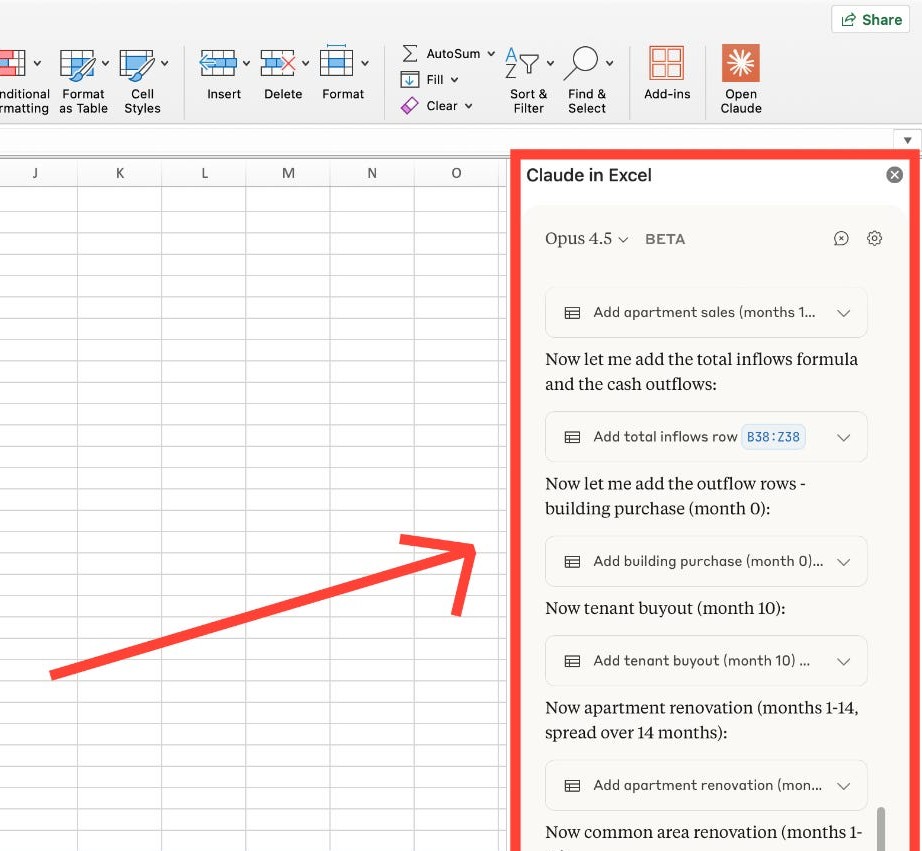This screenshot has width=922, height=851.
Task: Open the Opus 4.5 model selector
Action: tap(586, 239)
